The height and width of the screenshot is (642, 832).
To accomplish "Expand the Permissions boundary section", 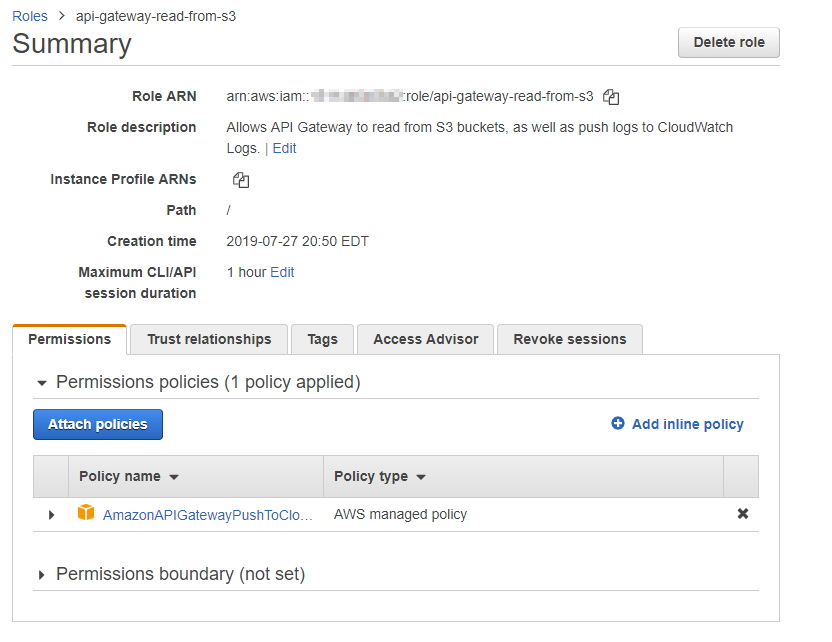I will 41,574.
